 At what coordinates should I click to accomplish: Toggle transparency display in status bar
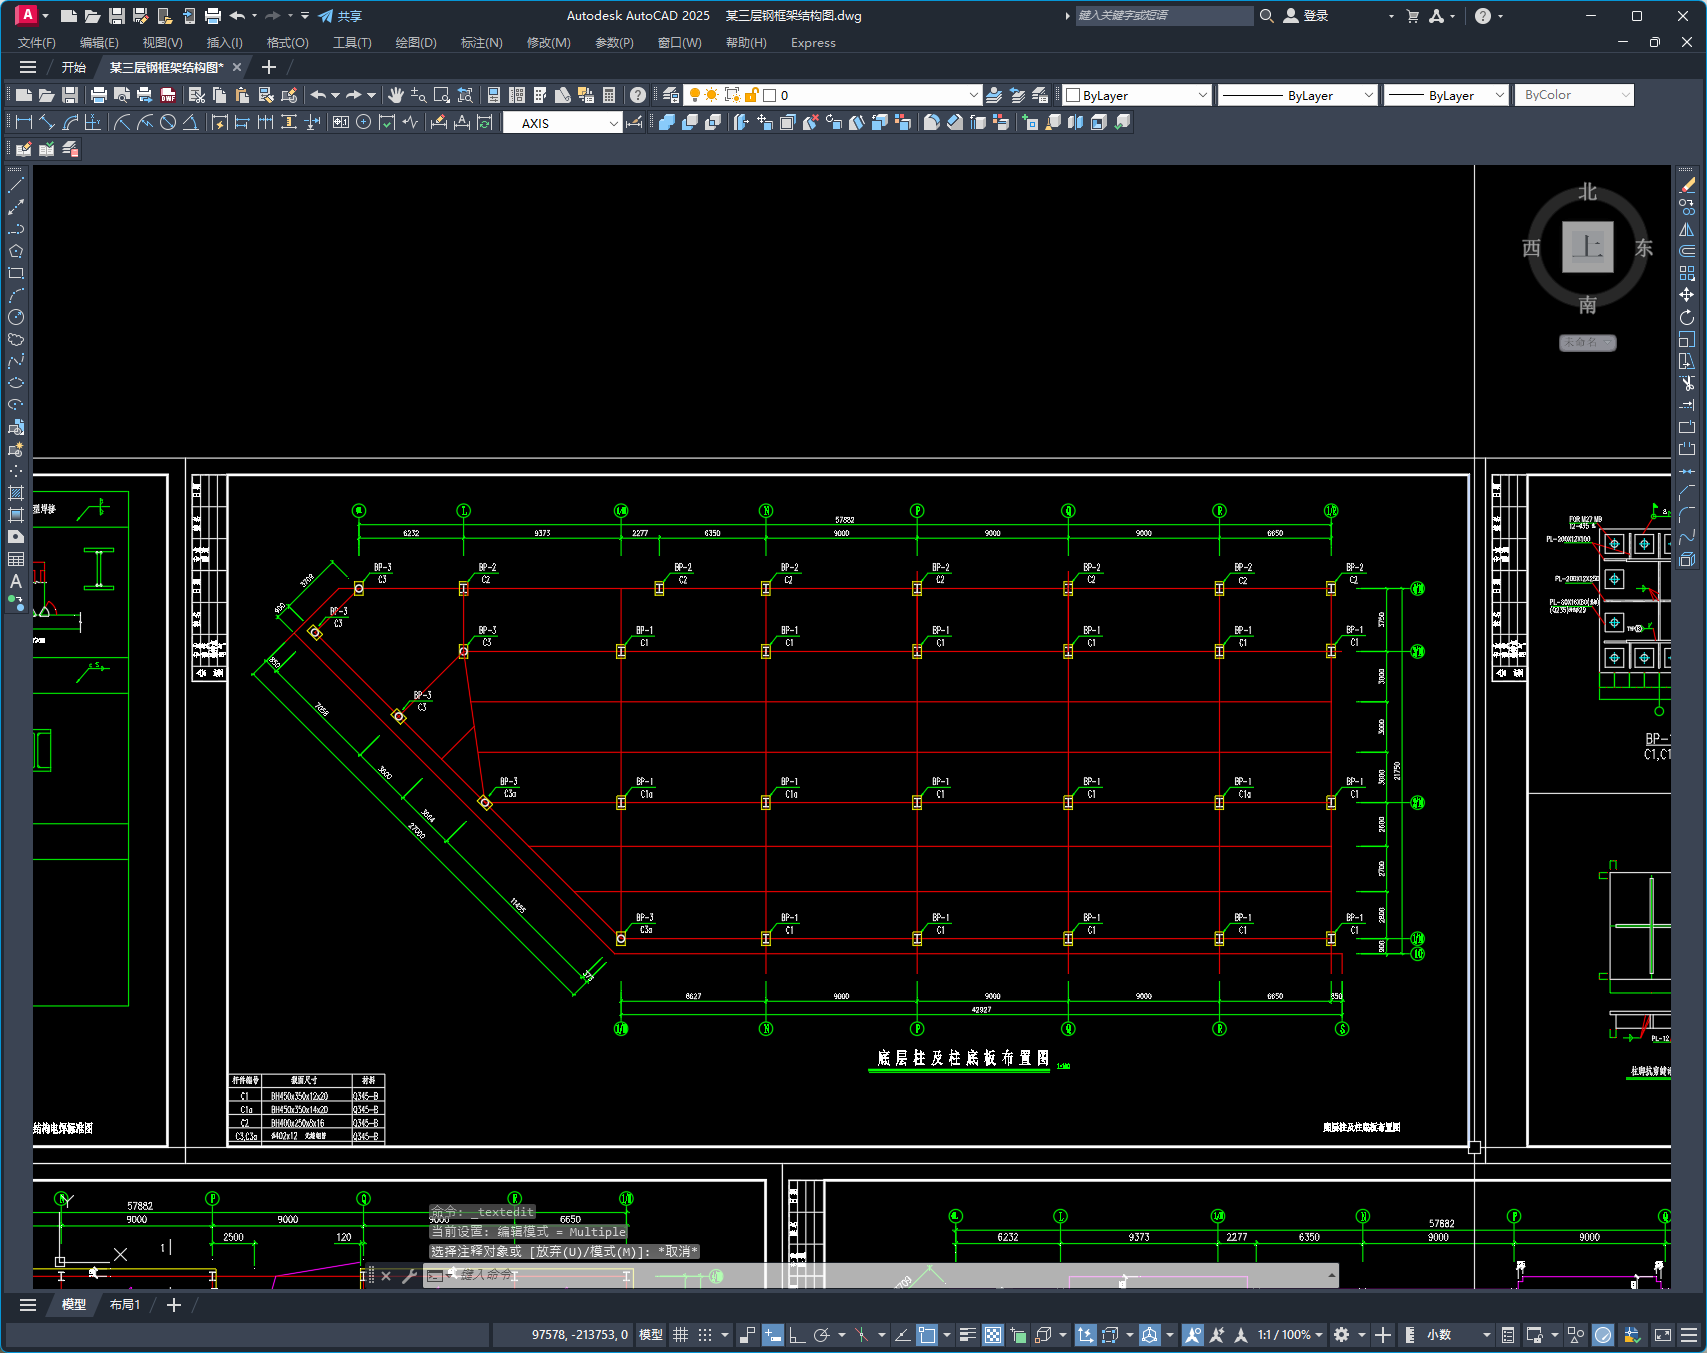coord(993,1335)
